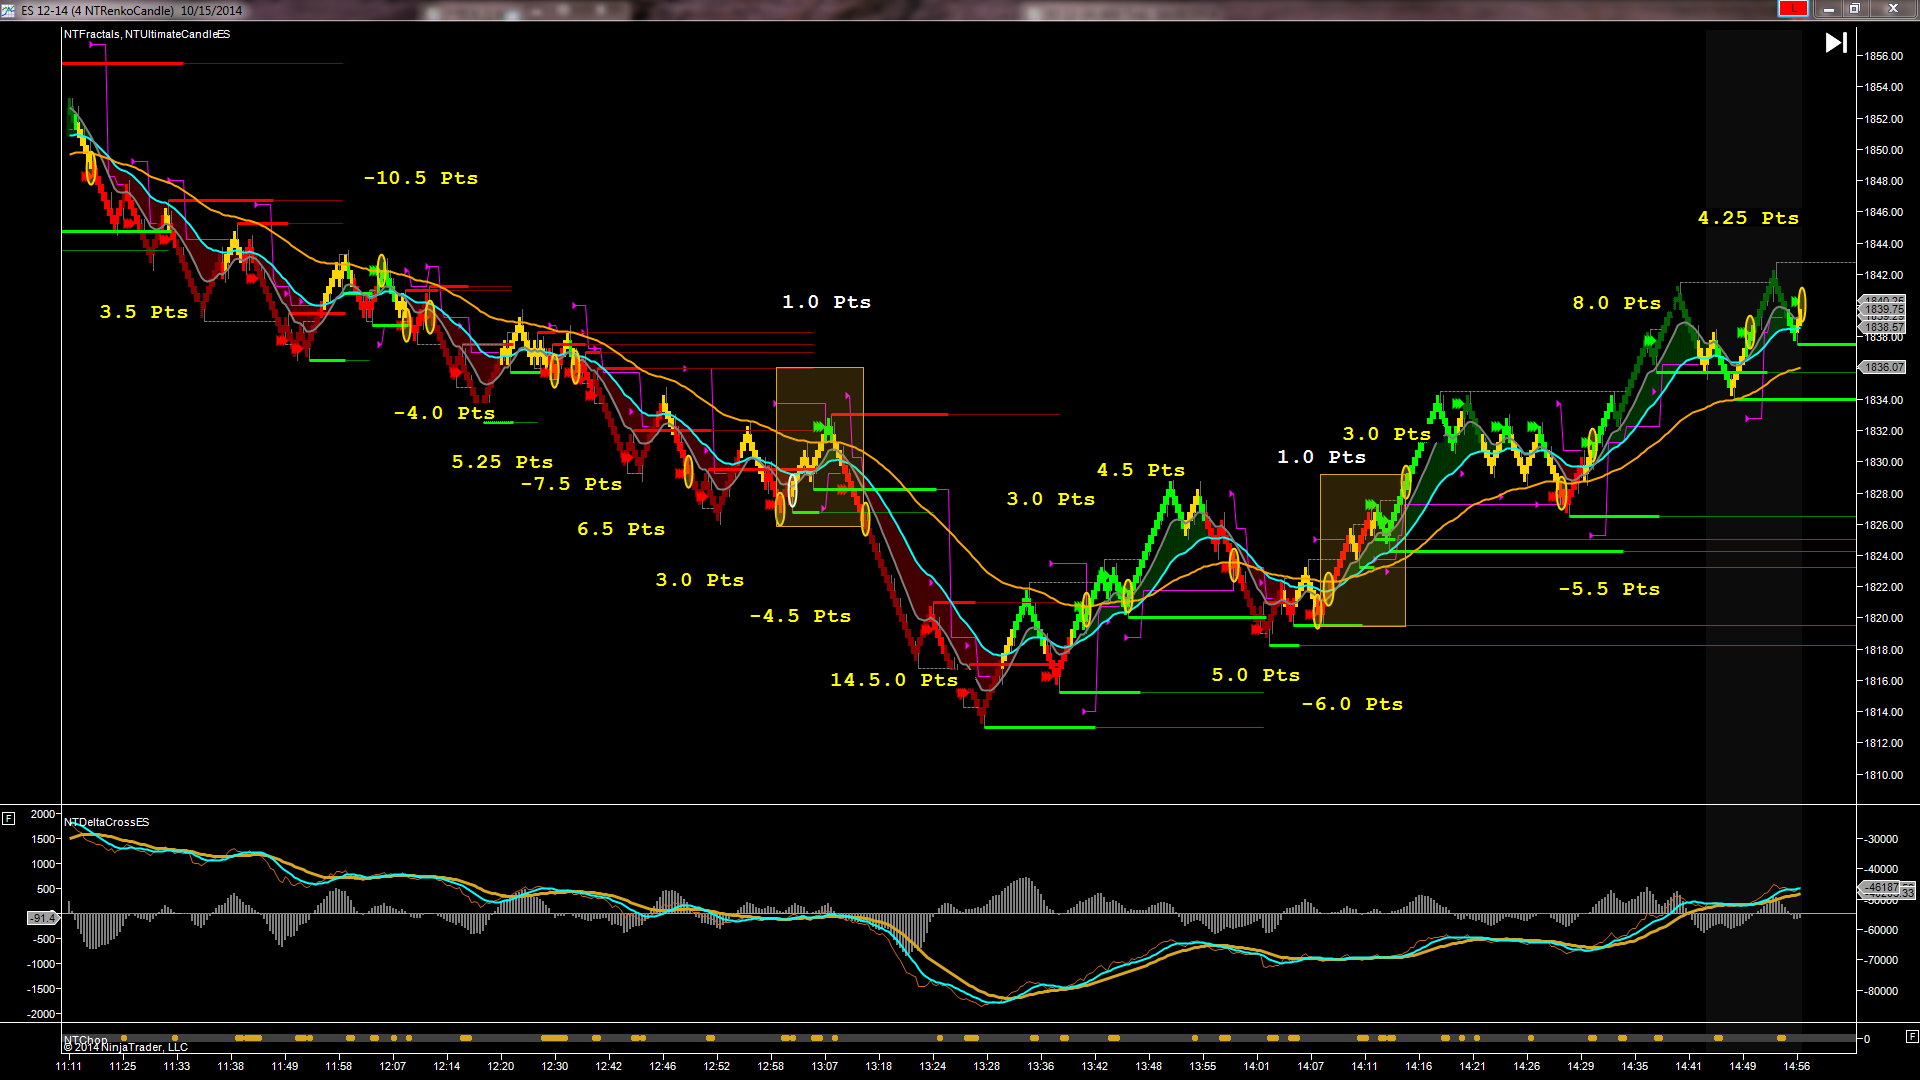The width and height of the screenshot is (1920, 1080).
Task: Click the 13:07 time axis label
Action: (825, 1066)
